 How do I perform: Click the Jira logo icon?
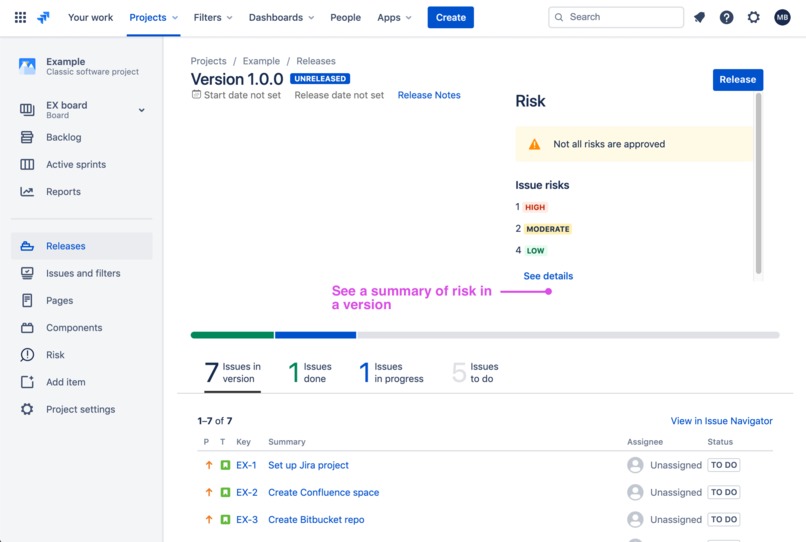pyautogui.click(x=44, y=17)
